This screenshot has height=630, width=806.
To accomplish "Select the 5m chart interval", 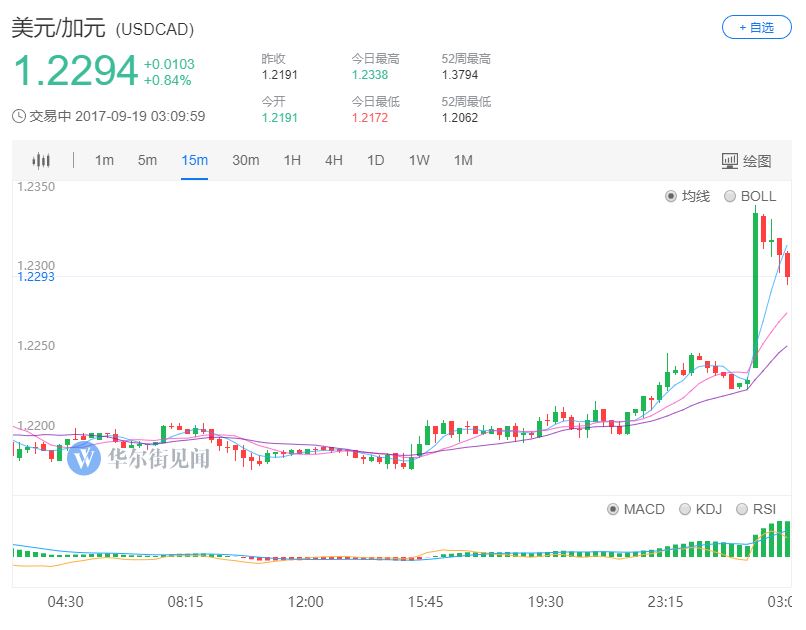I will pyautogui.click(x=147, y=161).
